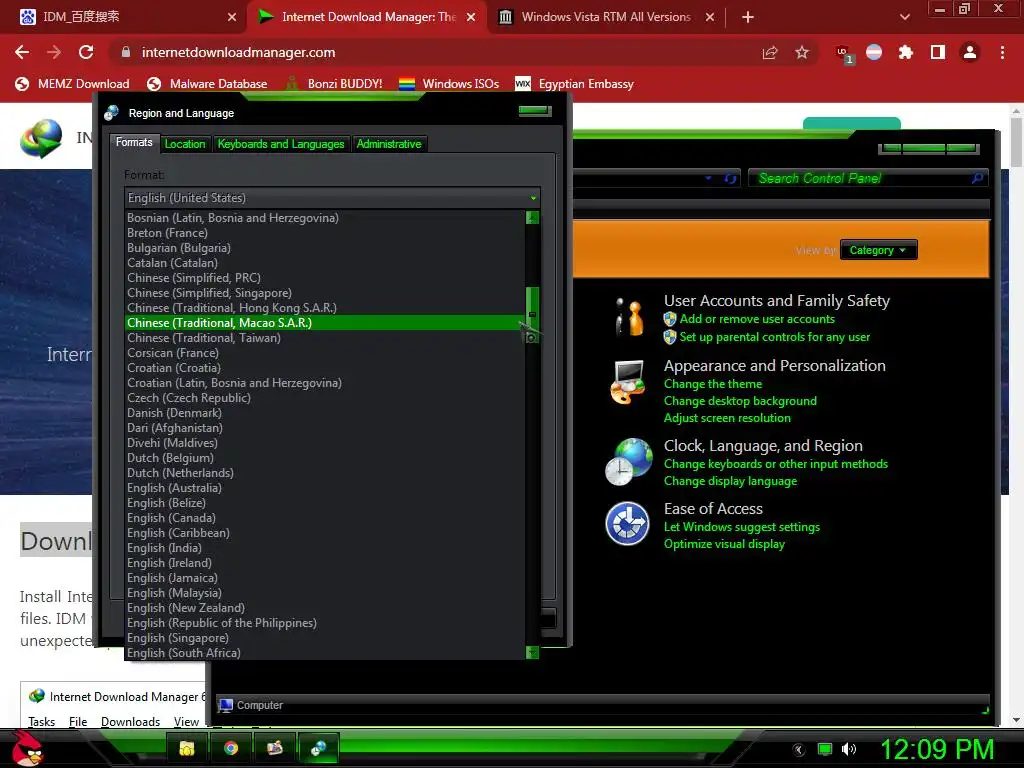
Task: Select Bulgarian (Bulgaria) format
Action: coord(325,248)
